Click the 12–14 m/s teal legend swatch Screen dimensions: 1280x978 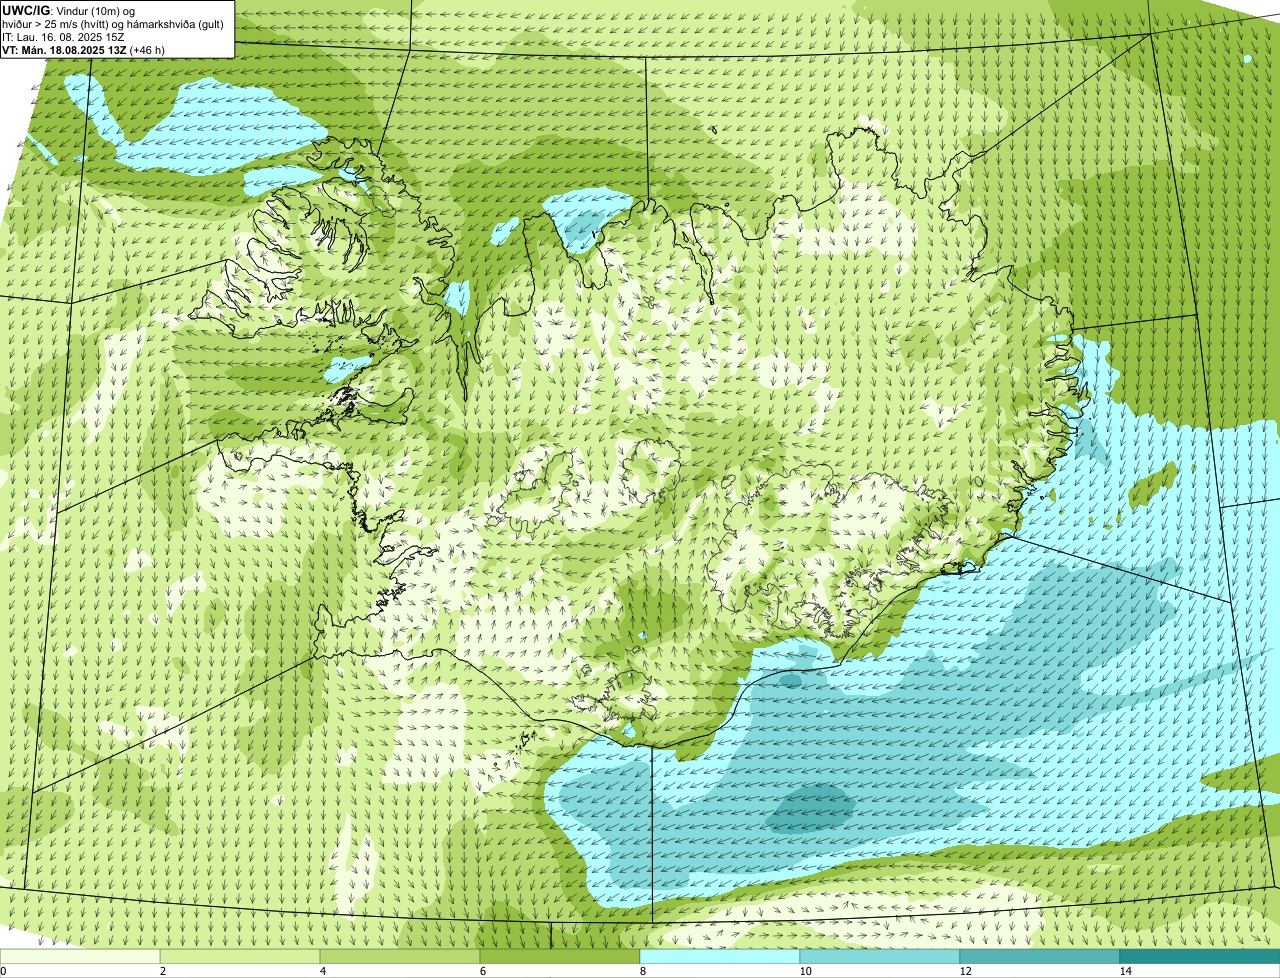click(1040, 956)
